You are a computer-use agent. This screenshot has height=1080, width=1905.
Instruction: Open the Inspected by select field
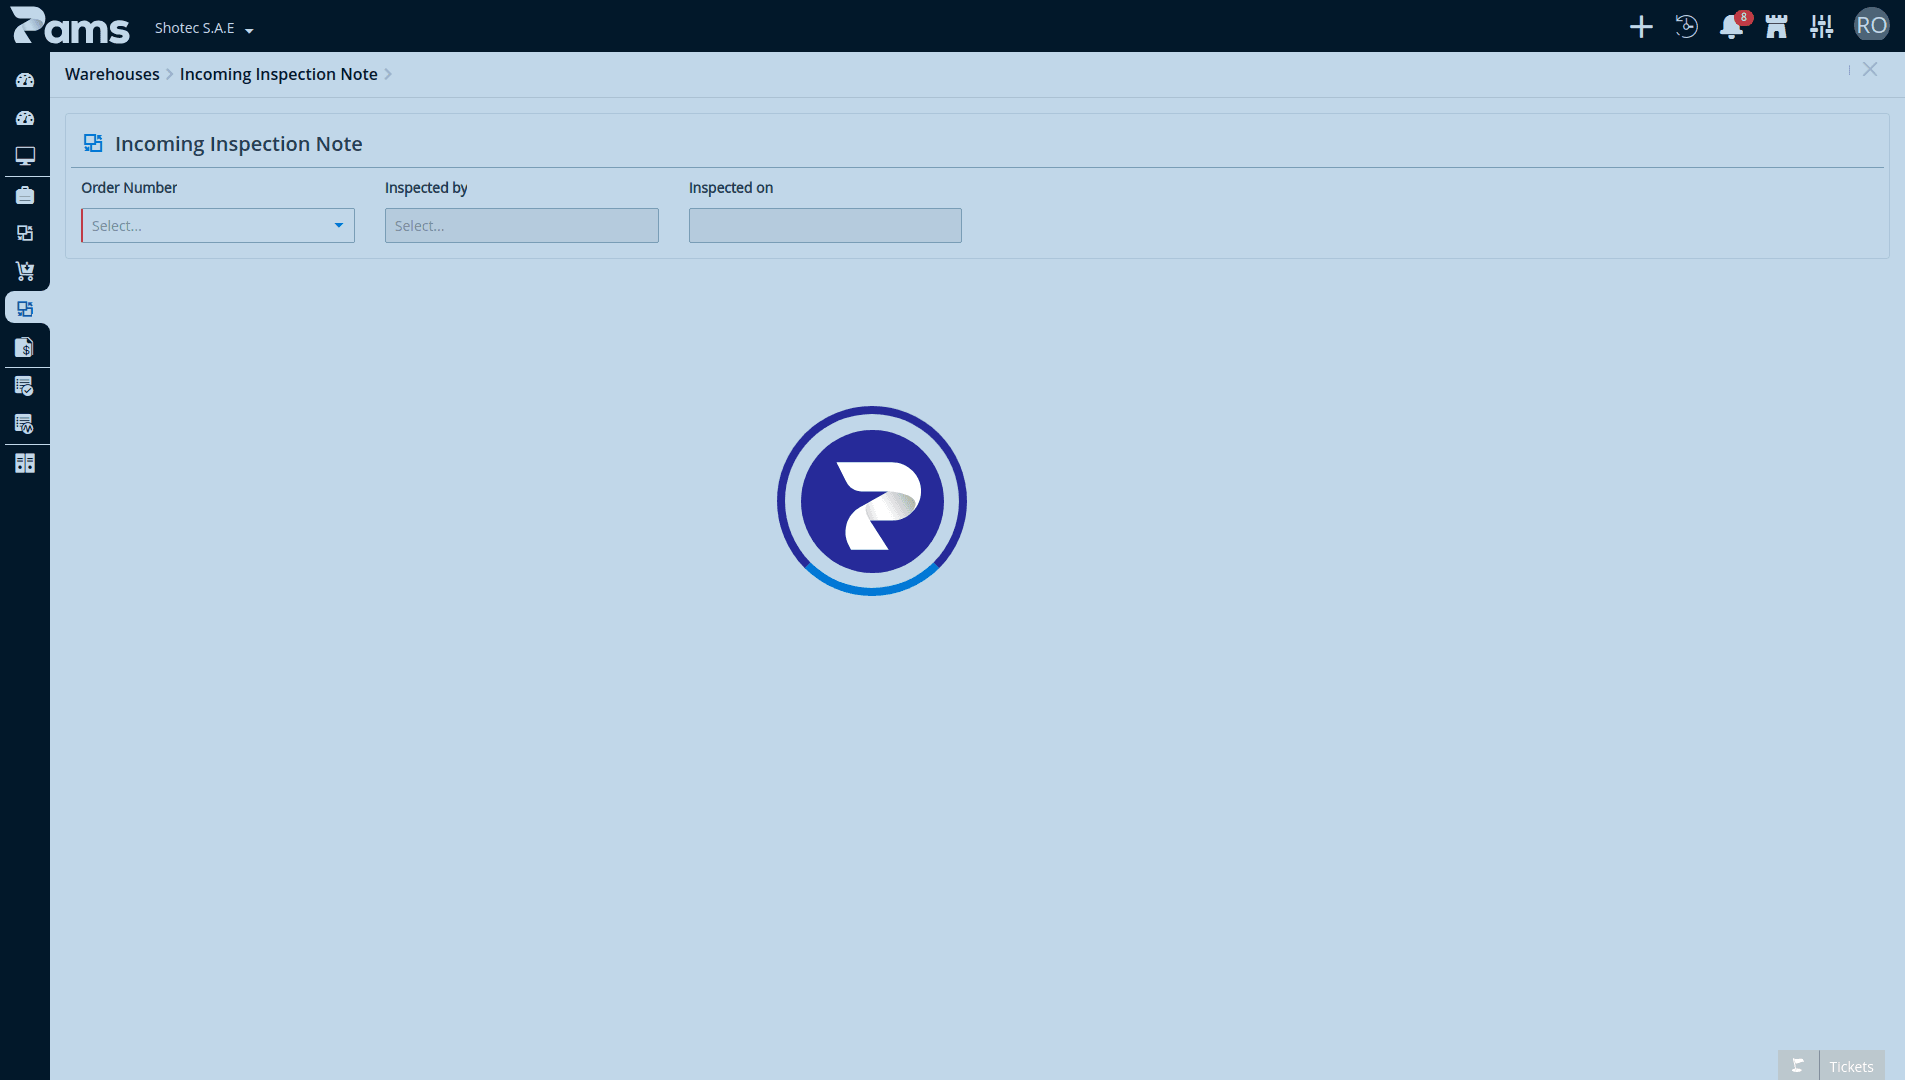[522, 225]
